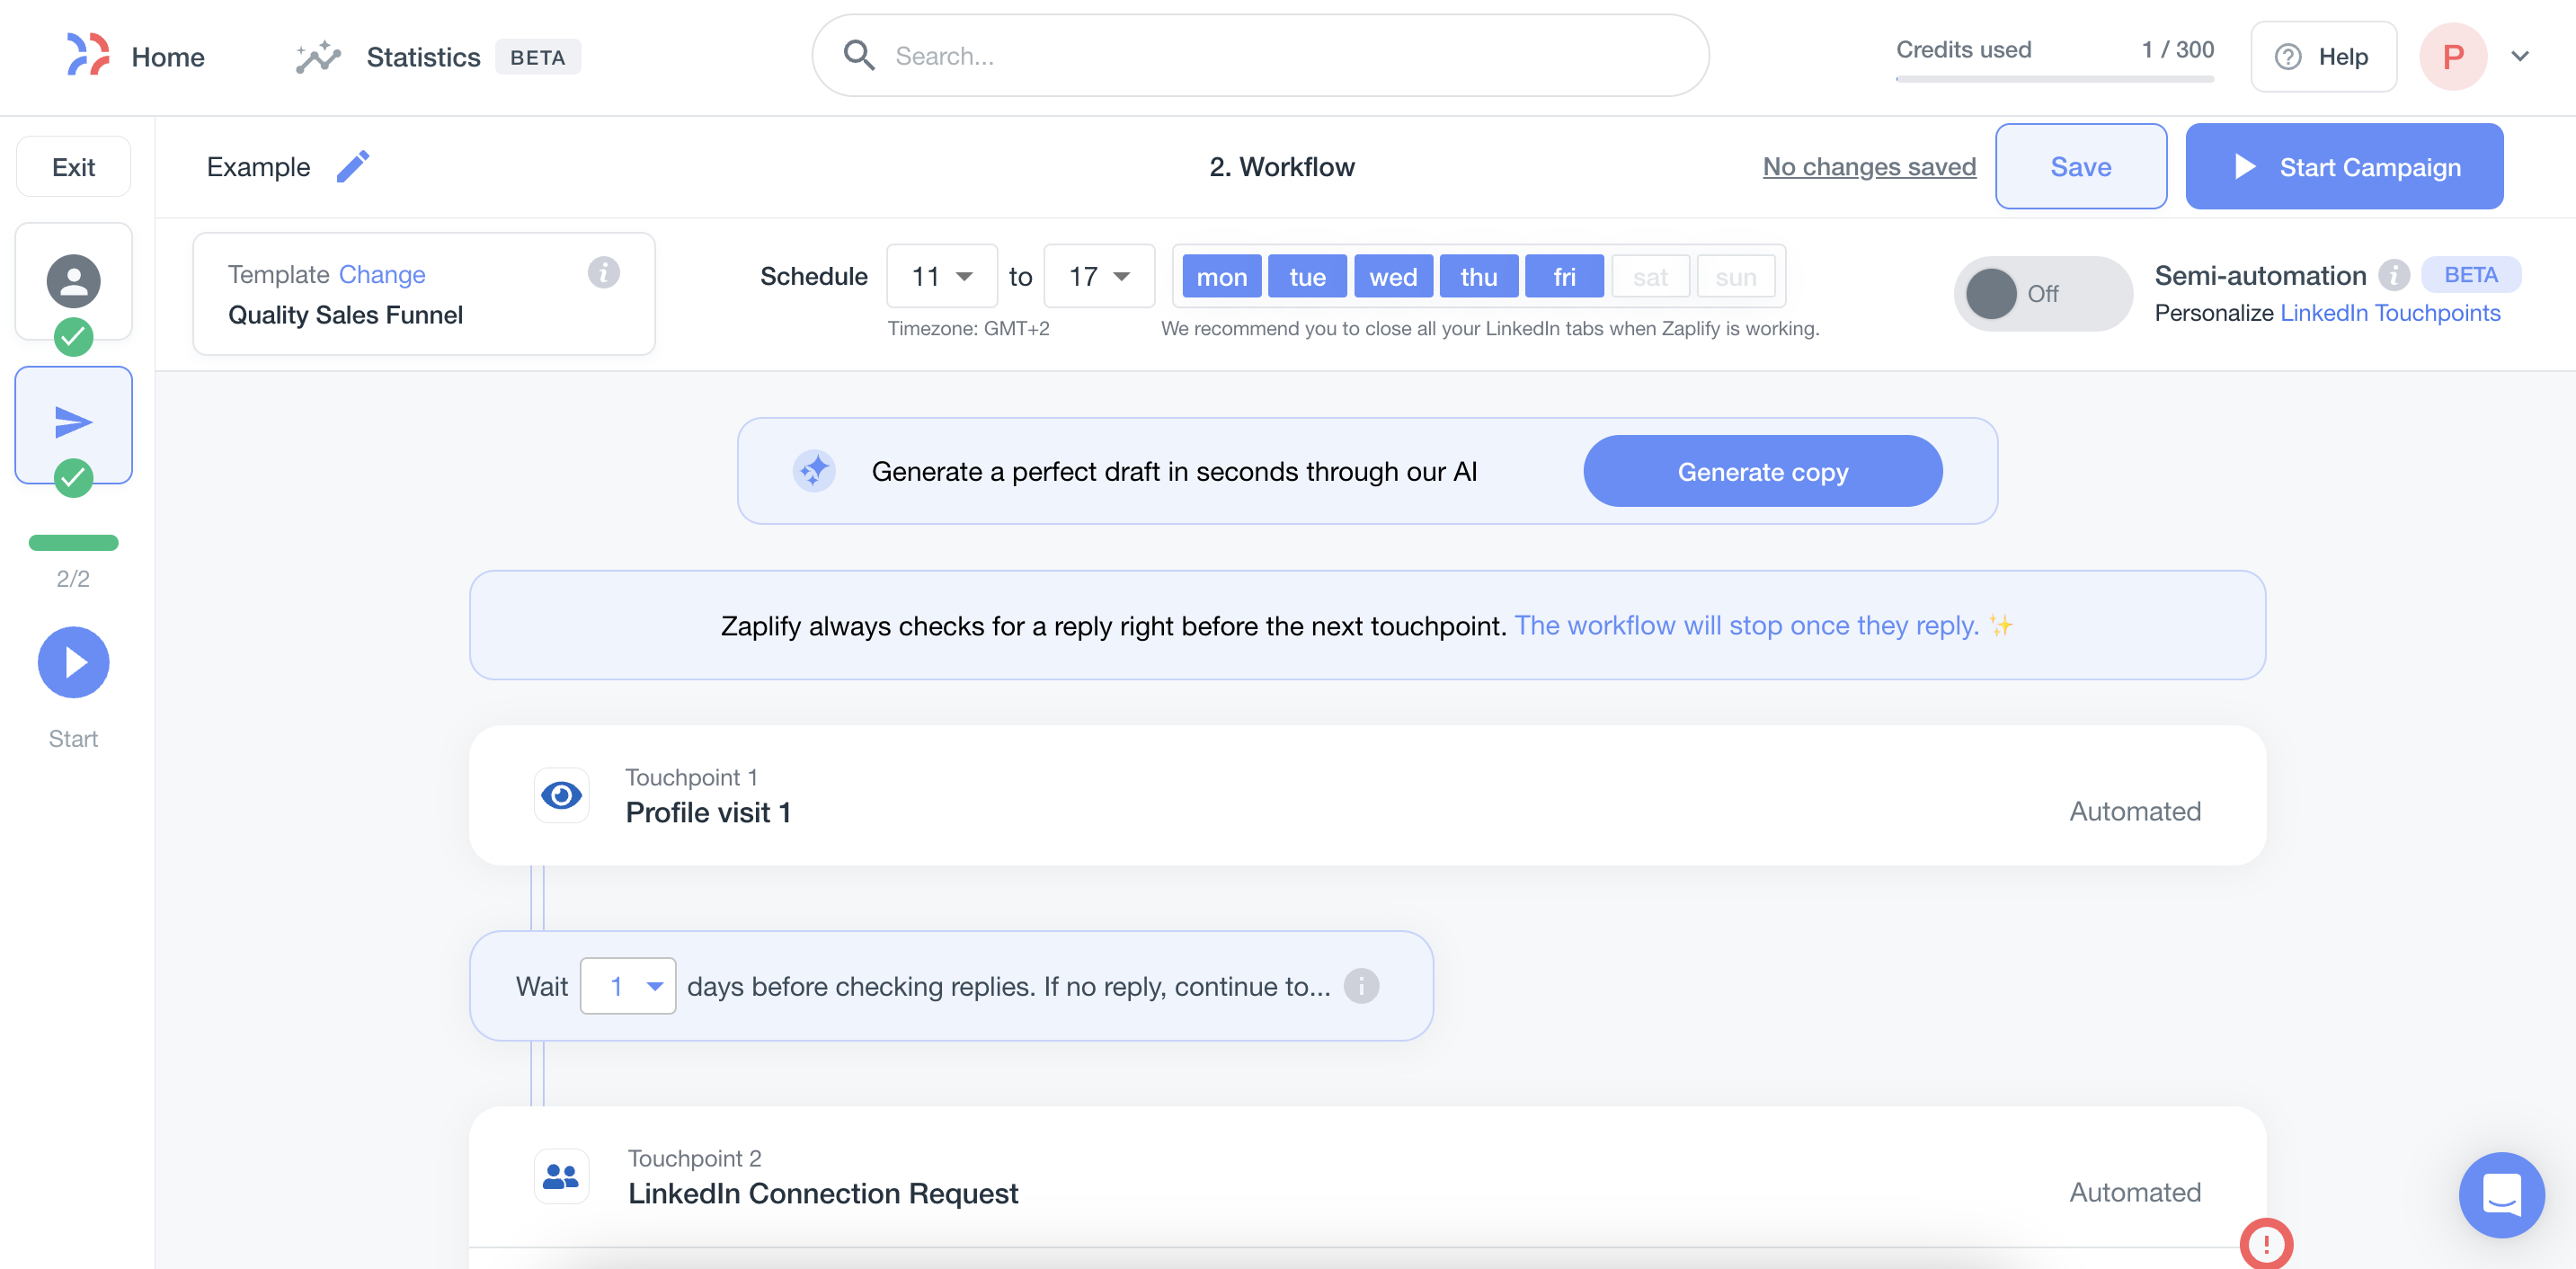This screenshot has width=2576, height=1269.
Task: Open the workflow step paper plane icon
Action: 74,422
